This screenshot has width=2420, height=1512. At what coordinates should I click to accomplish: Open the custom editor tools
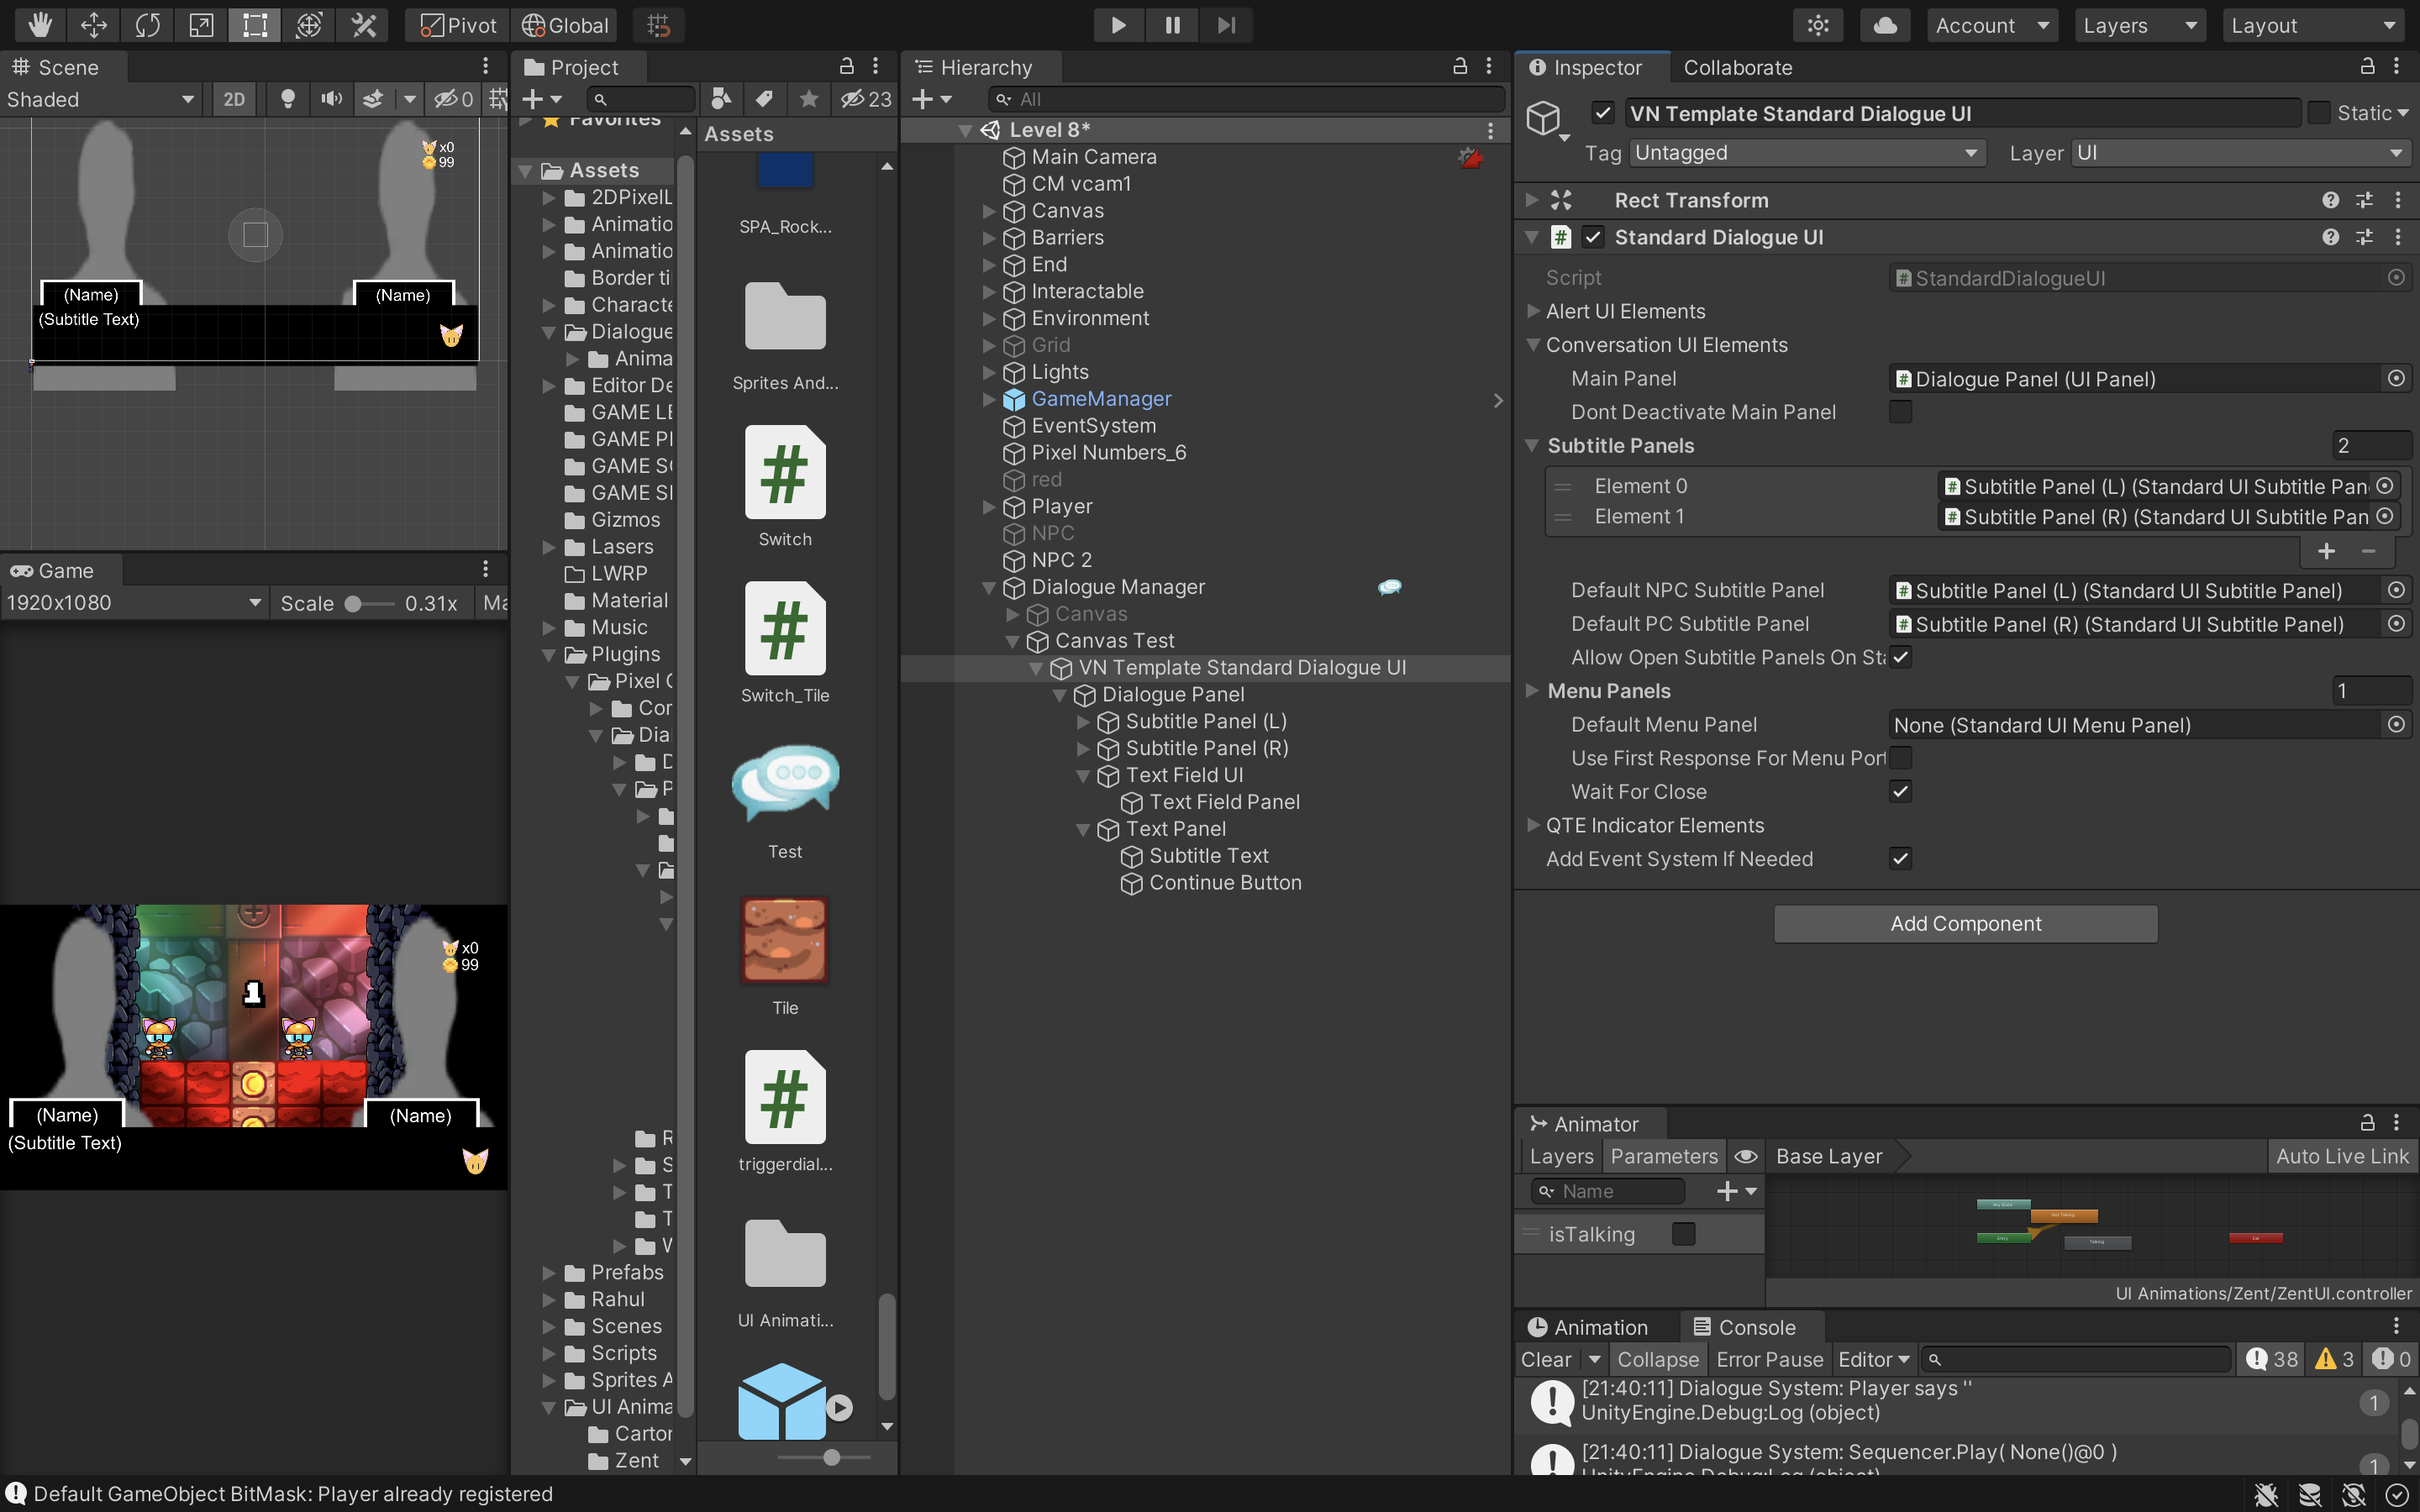363,25
